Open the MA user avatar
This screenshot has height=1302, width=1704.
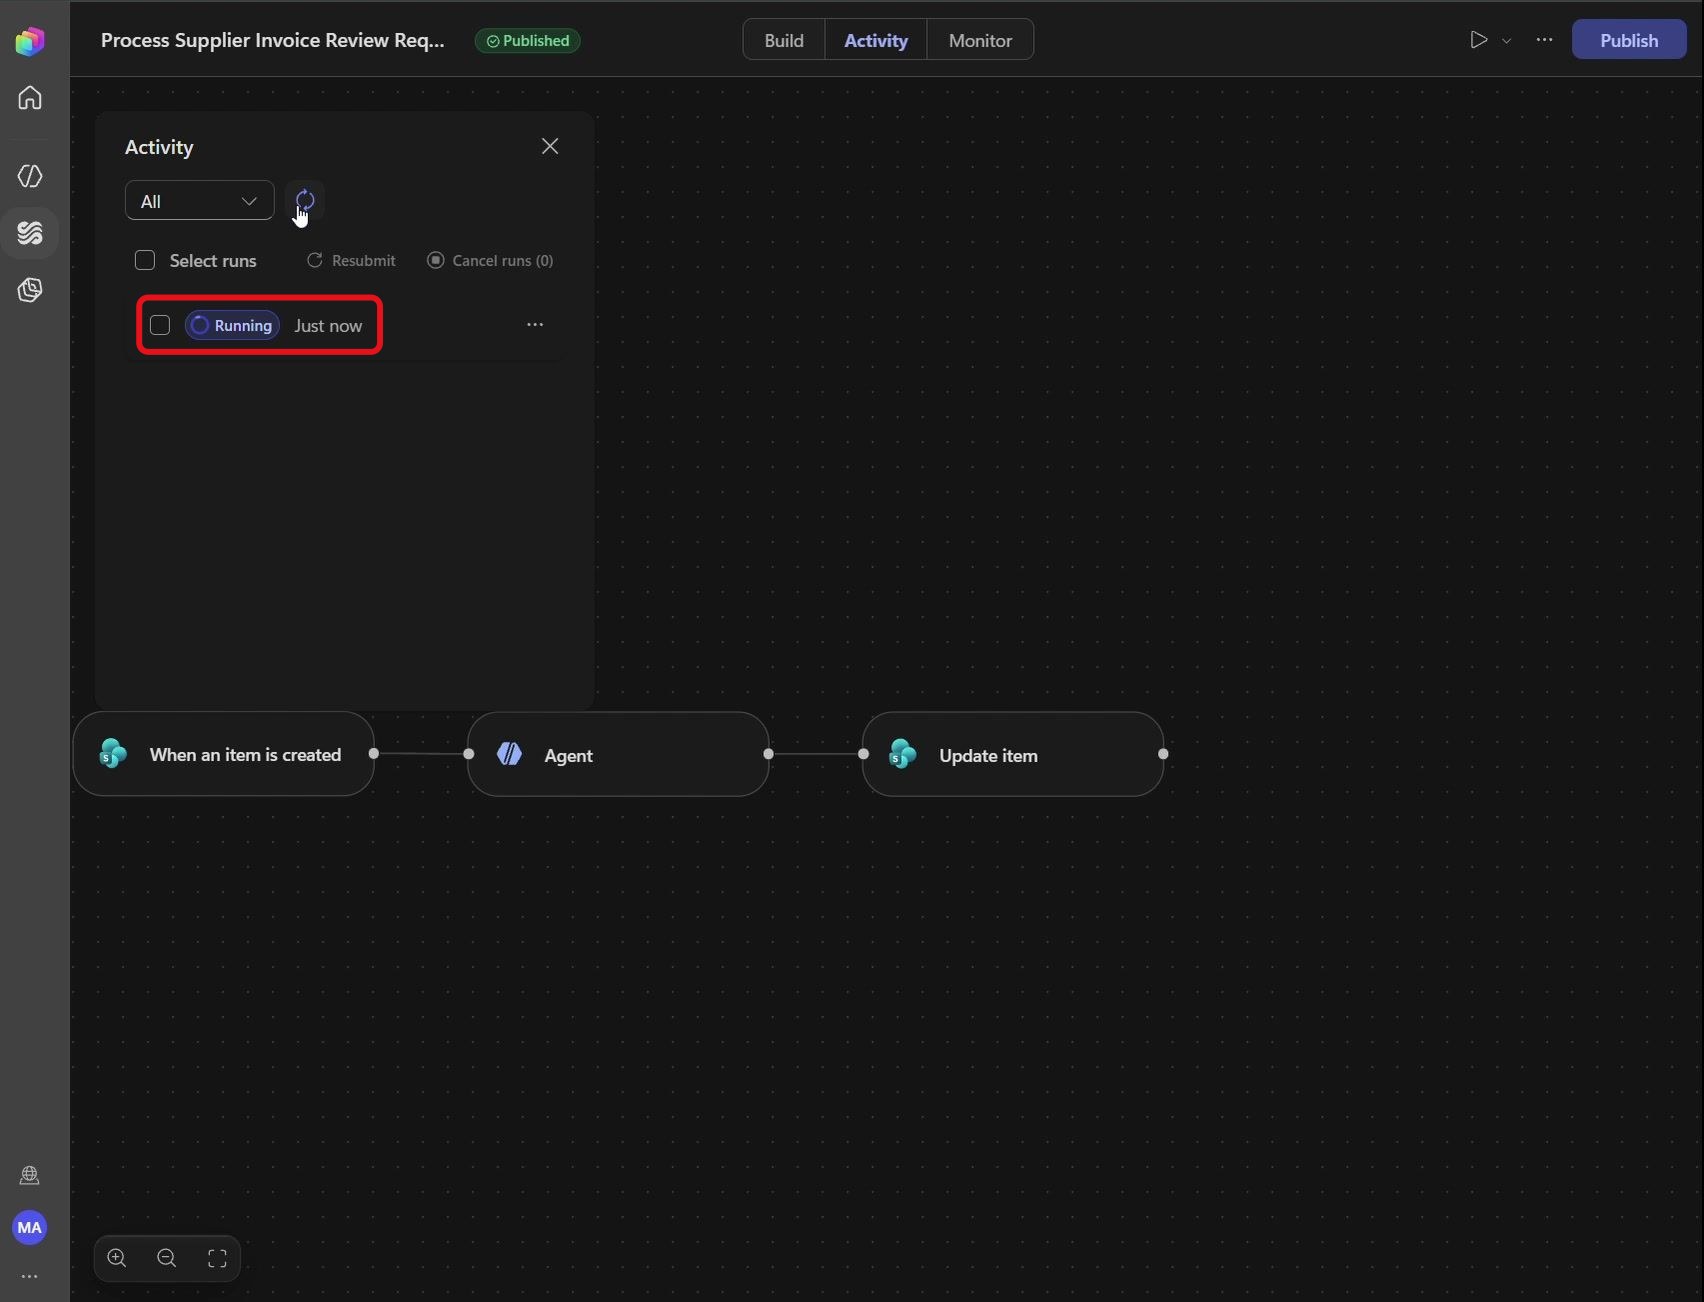point(30,1228)
